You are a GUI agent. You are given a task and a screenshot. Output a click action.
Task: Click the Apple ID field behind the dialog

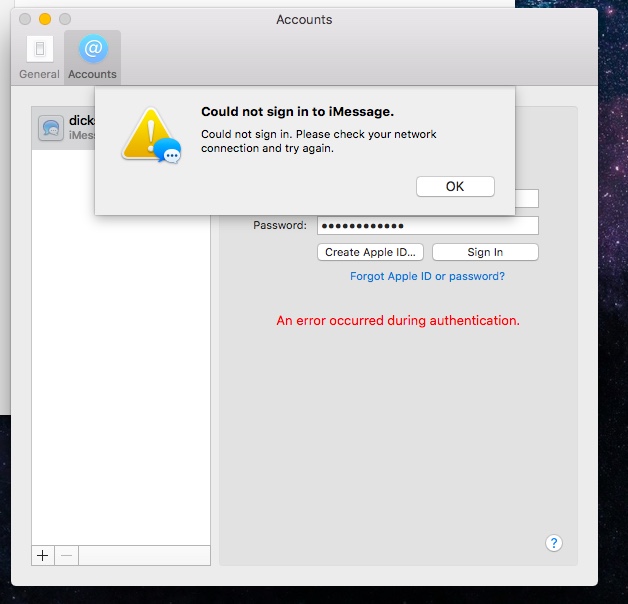pos(527,199)
